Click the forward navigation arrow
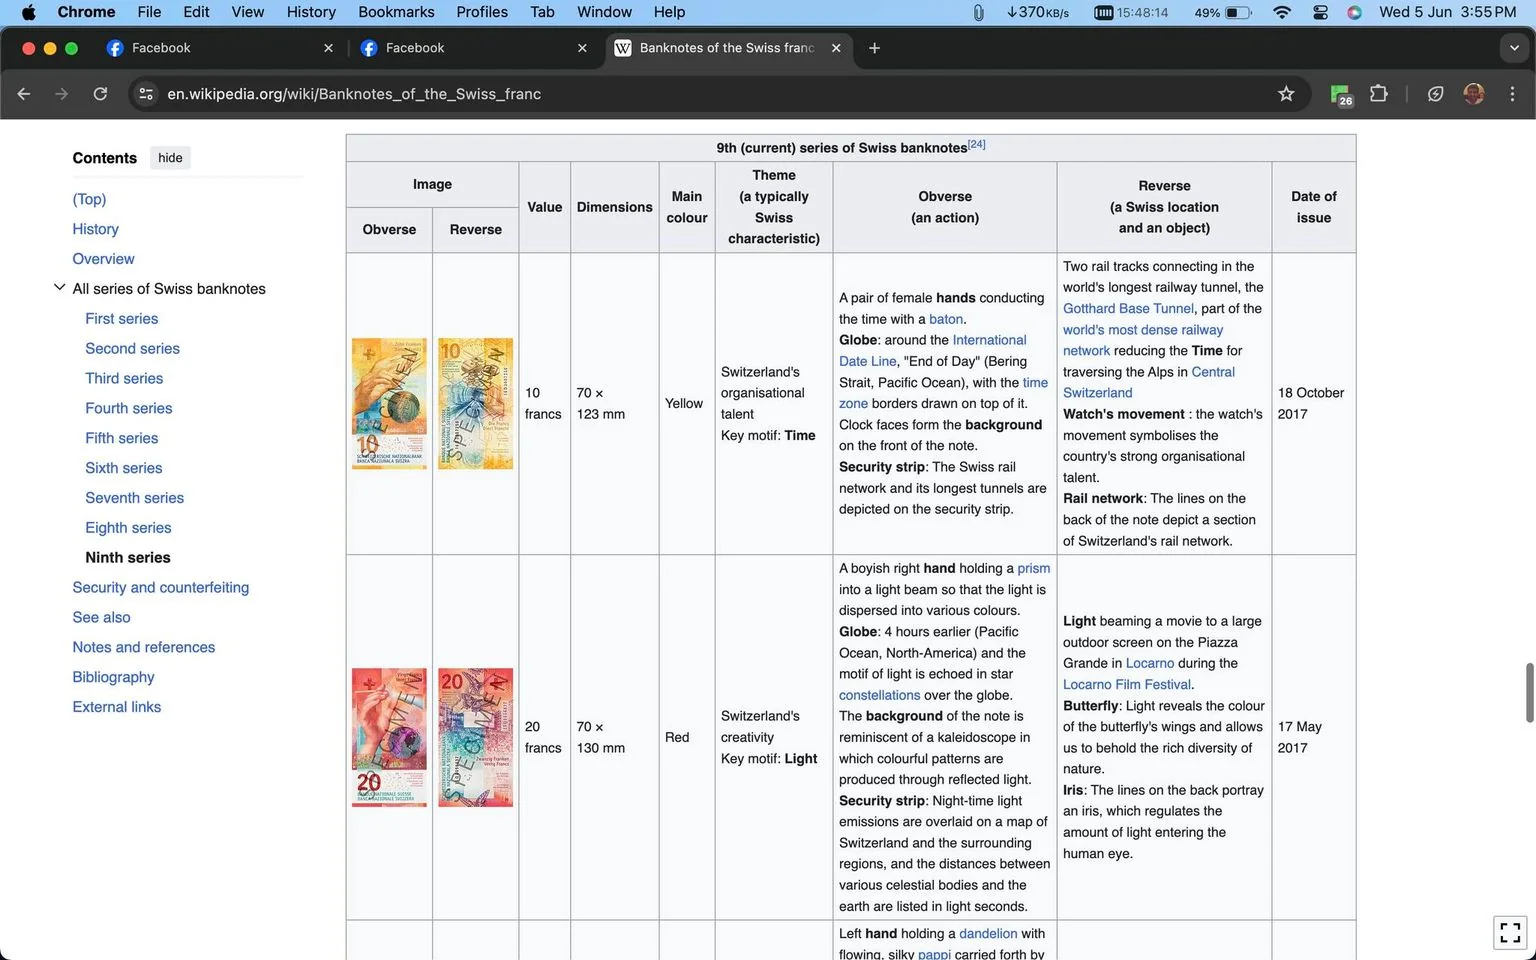The image size is (1536, 960). click(x=62, y=94)
